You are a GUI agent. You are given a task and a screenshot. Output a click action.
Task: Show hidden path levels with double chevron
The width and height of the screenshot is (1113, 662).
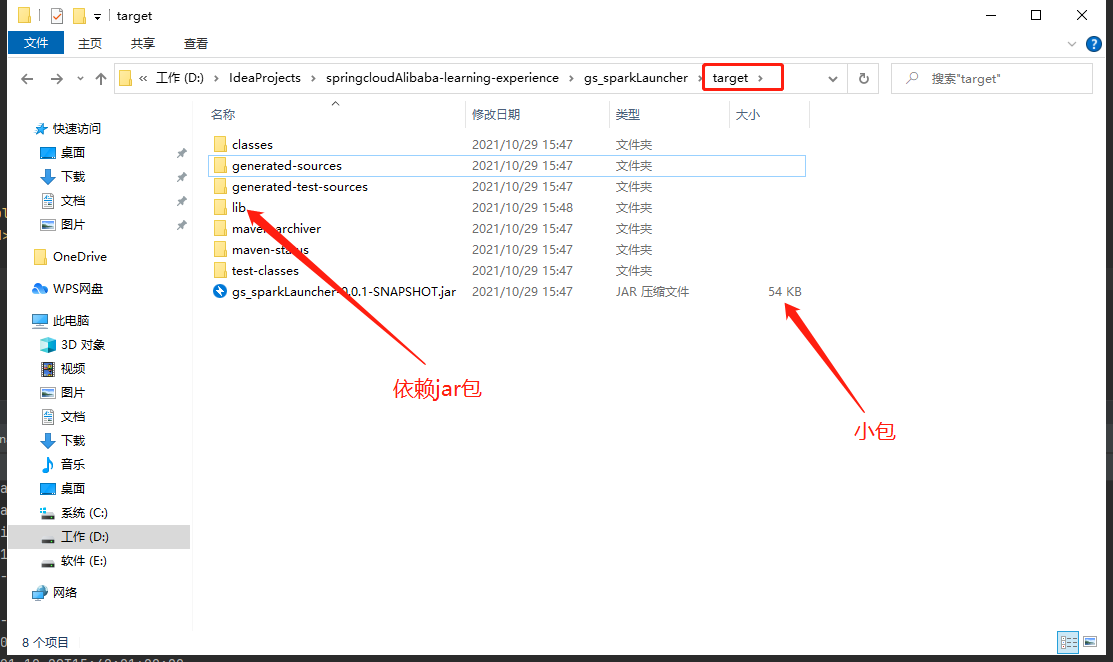[143, 78]
